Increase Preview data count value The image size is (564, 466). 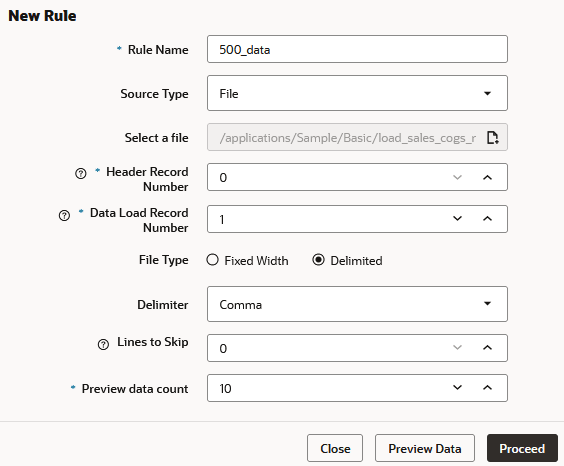coord(487,388)
